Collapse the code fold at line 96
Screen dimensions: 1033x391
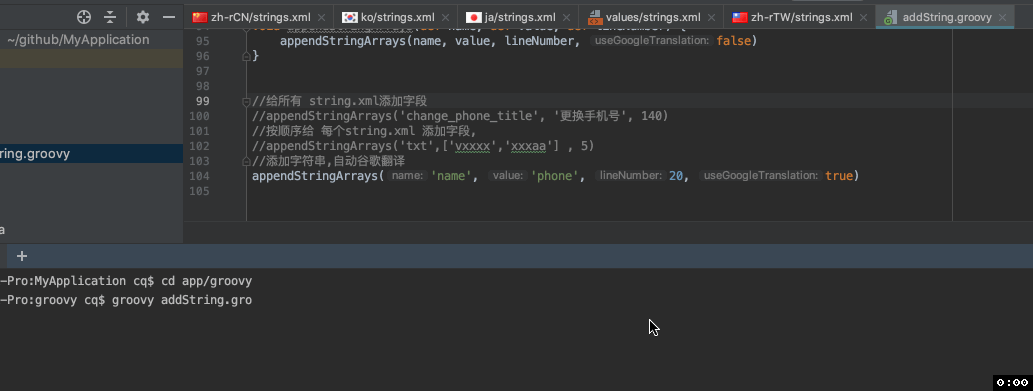click(x=246, y=57)
